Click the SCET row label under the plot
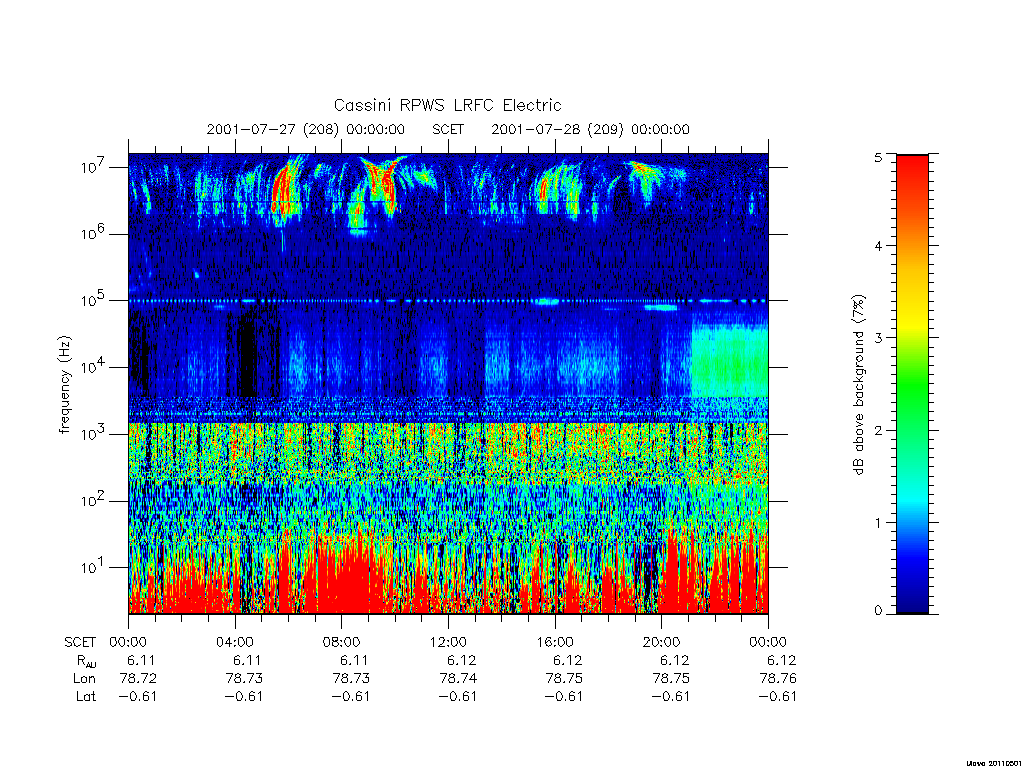This screenshot has width=1024, height=768. (80, 642)
